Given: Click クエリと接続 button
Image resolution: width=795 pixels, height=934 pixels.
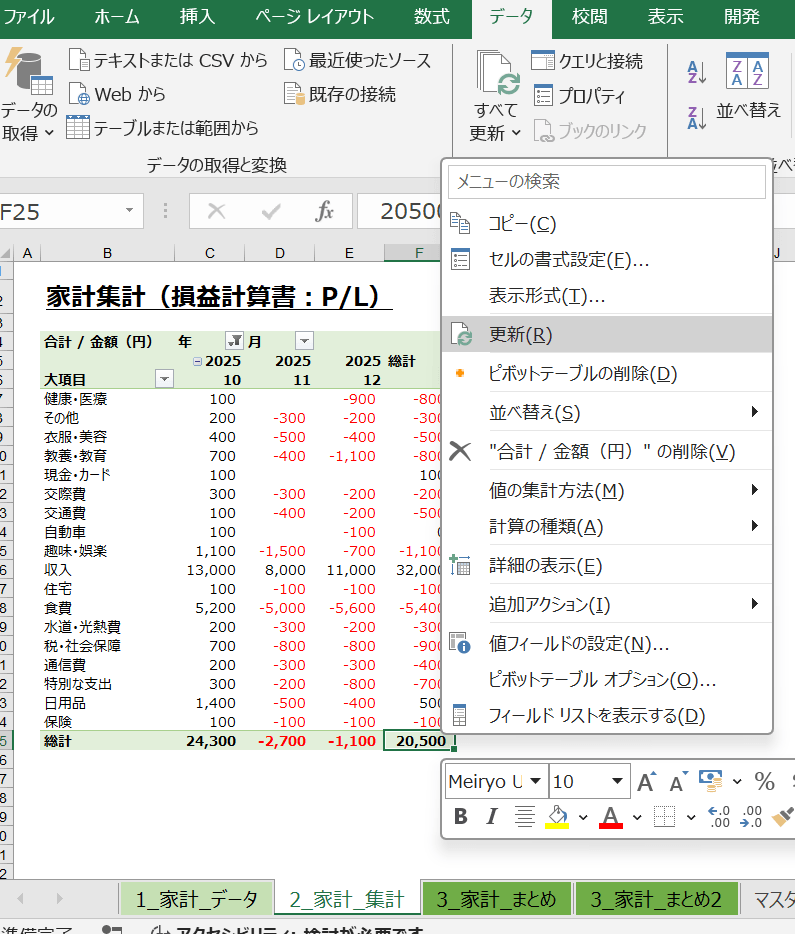Looking at the screenshot, I should [587, 61].
